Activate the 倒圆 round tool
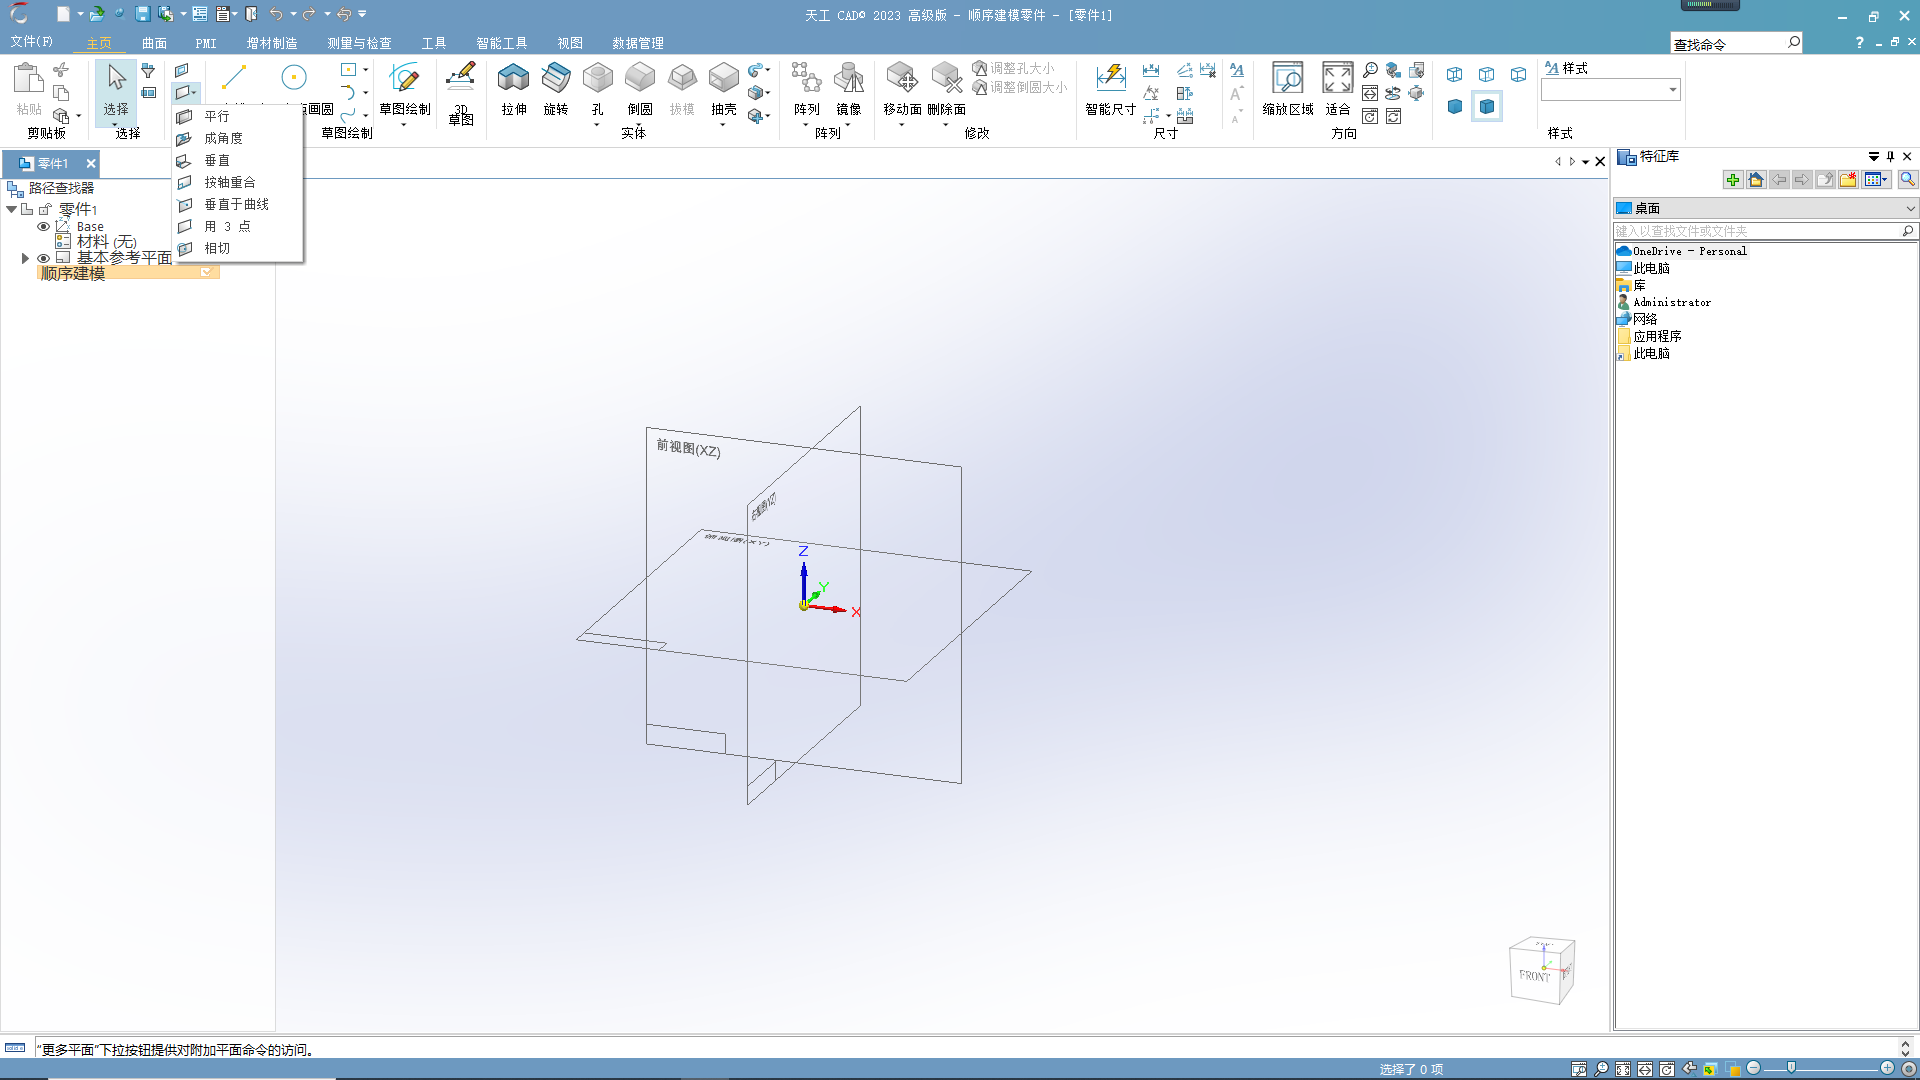The width and height of the screenshot is (1920, 1080). coord(639,89)
